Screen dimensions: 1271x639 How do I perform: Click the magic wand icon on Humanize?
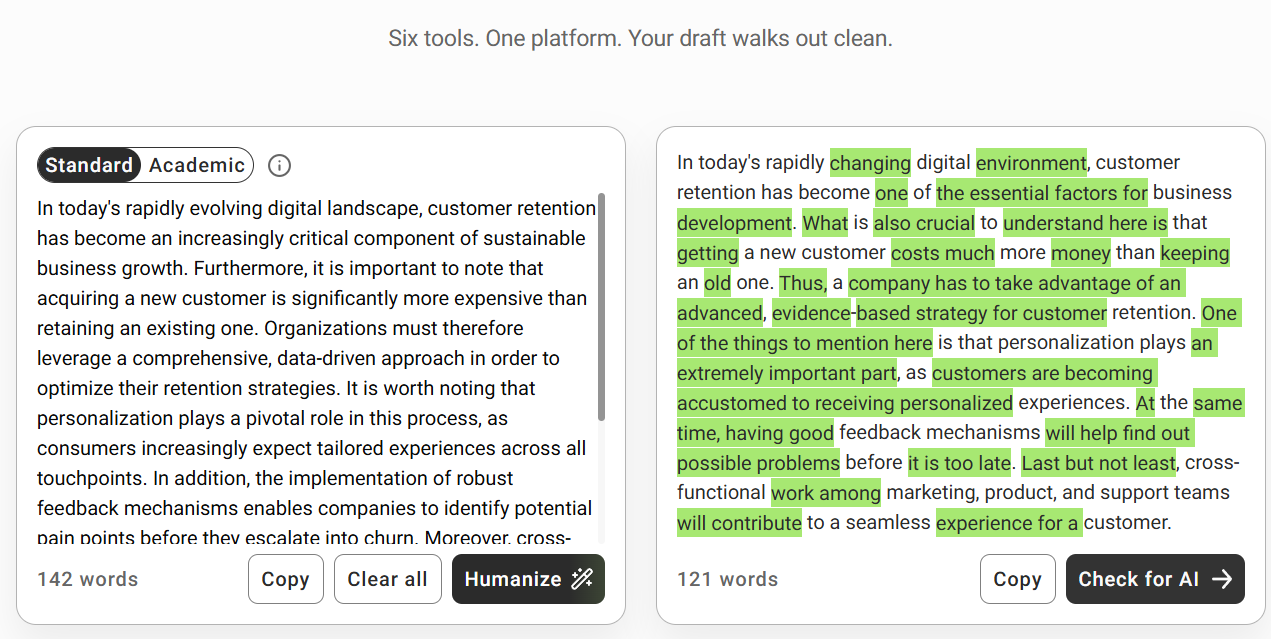[x=581, y=579]
